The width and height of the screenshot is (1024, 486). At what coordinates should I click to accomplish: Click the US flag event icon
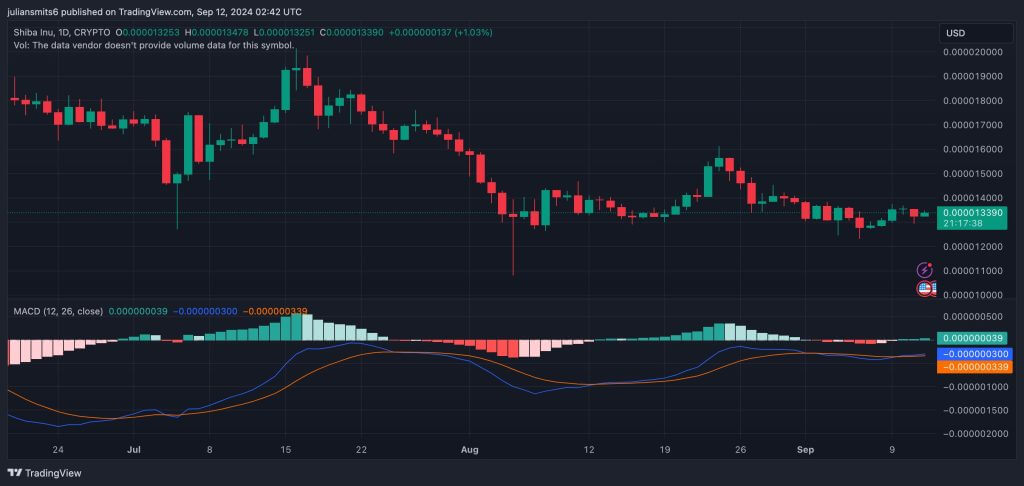925,288
